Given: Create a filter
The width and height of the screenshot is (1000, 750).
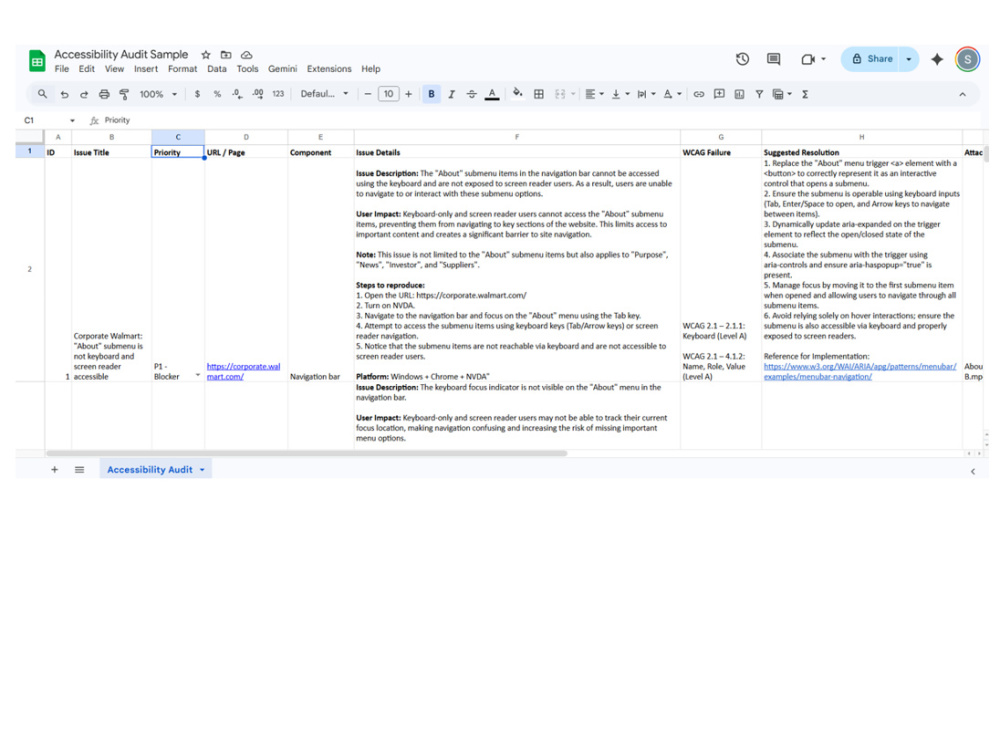Looking at the screenshot, I should pos(759,94).
